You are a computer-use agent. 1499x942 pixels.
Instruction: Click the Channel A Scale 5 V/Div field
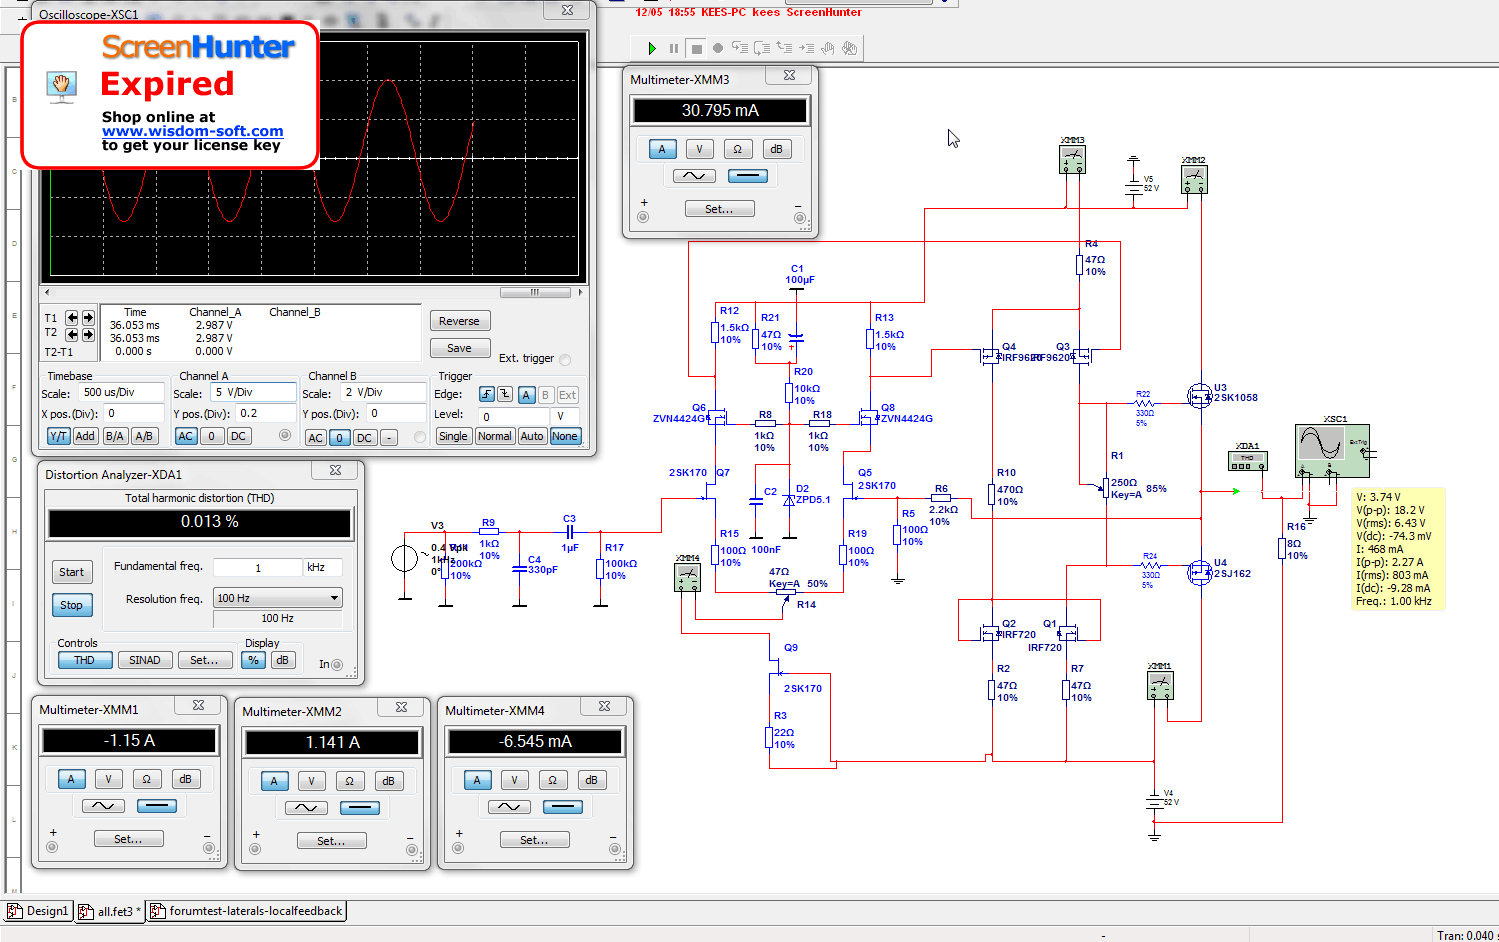(253, 392)
